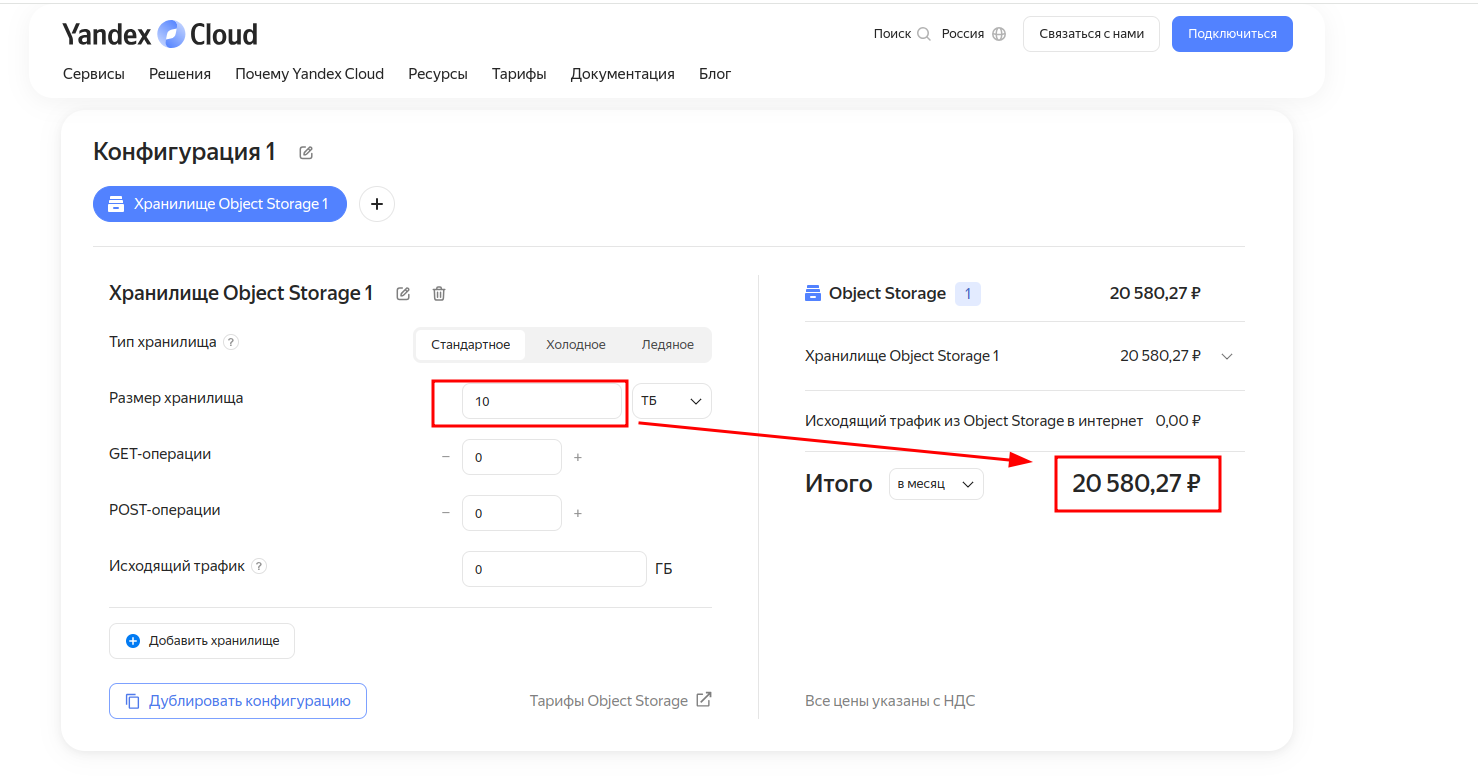The width and height of the screenshot is (1478, 778).
Task: Click the Размер хранилища label
Action: 176,398
